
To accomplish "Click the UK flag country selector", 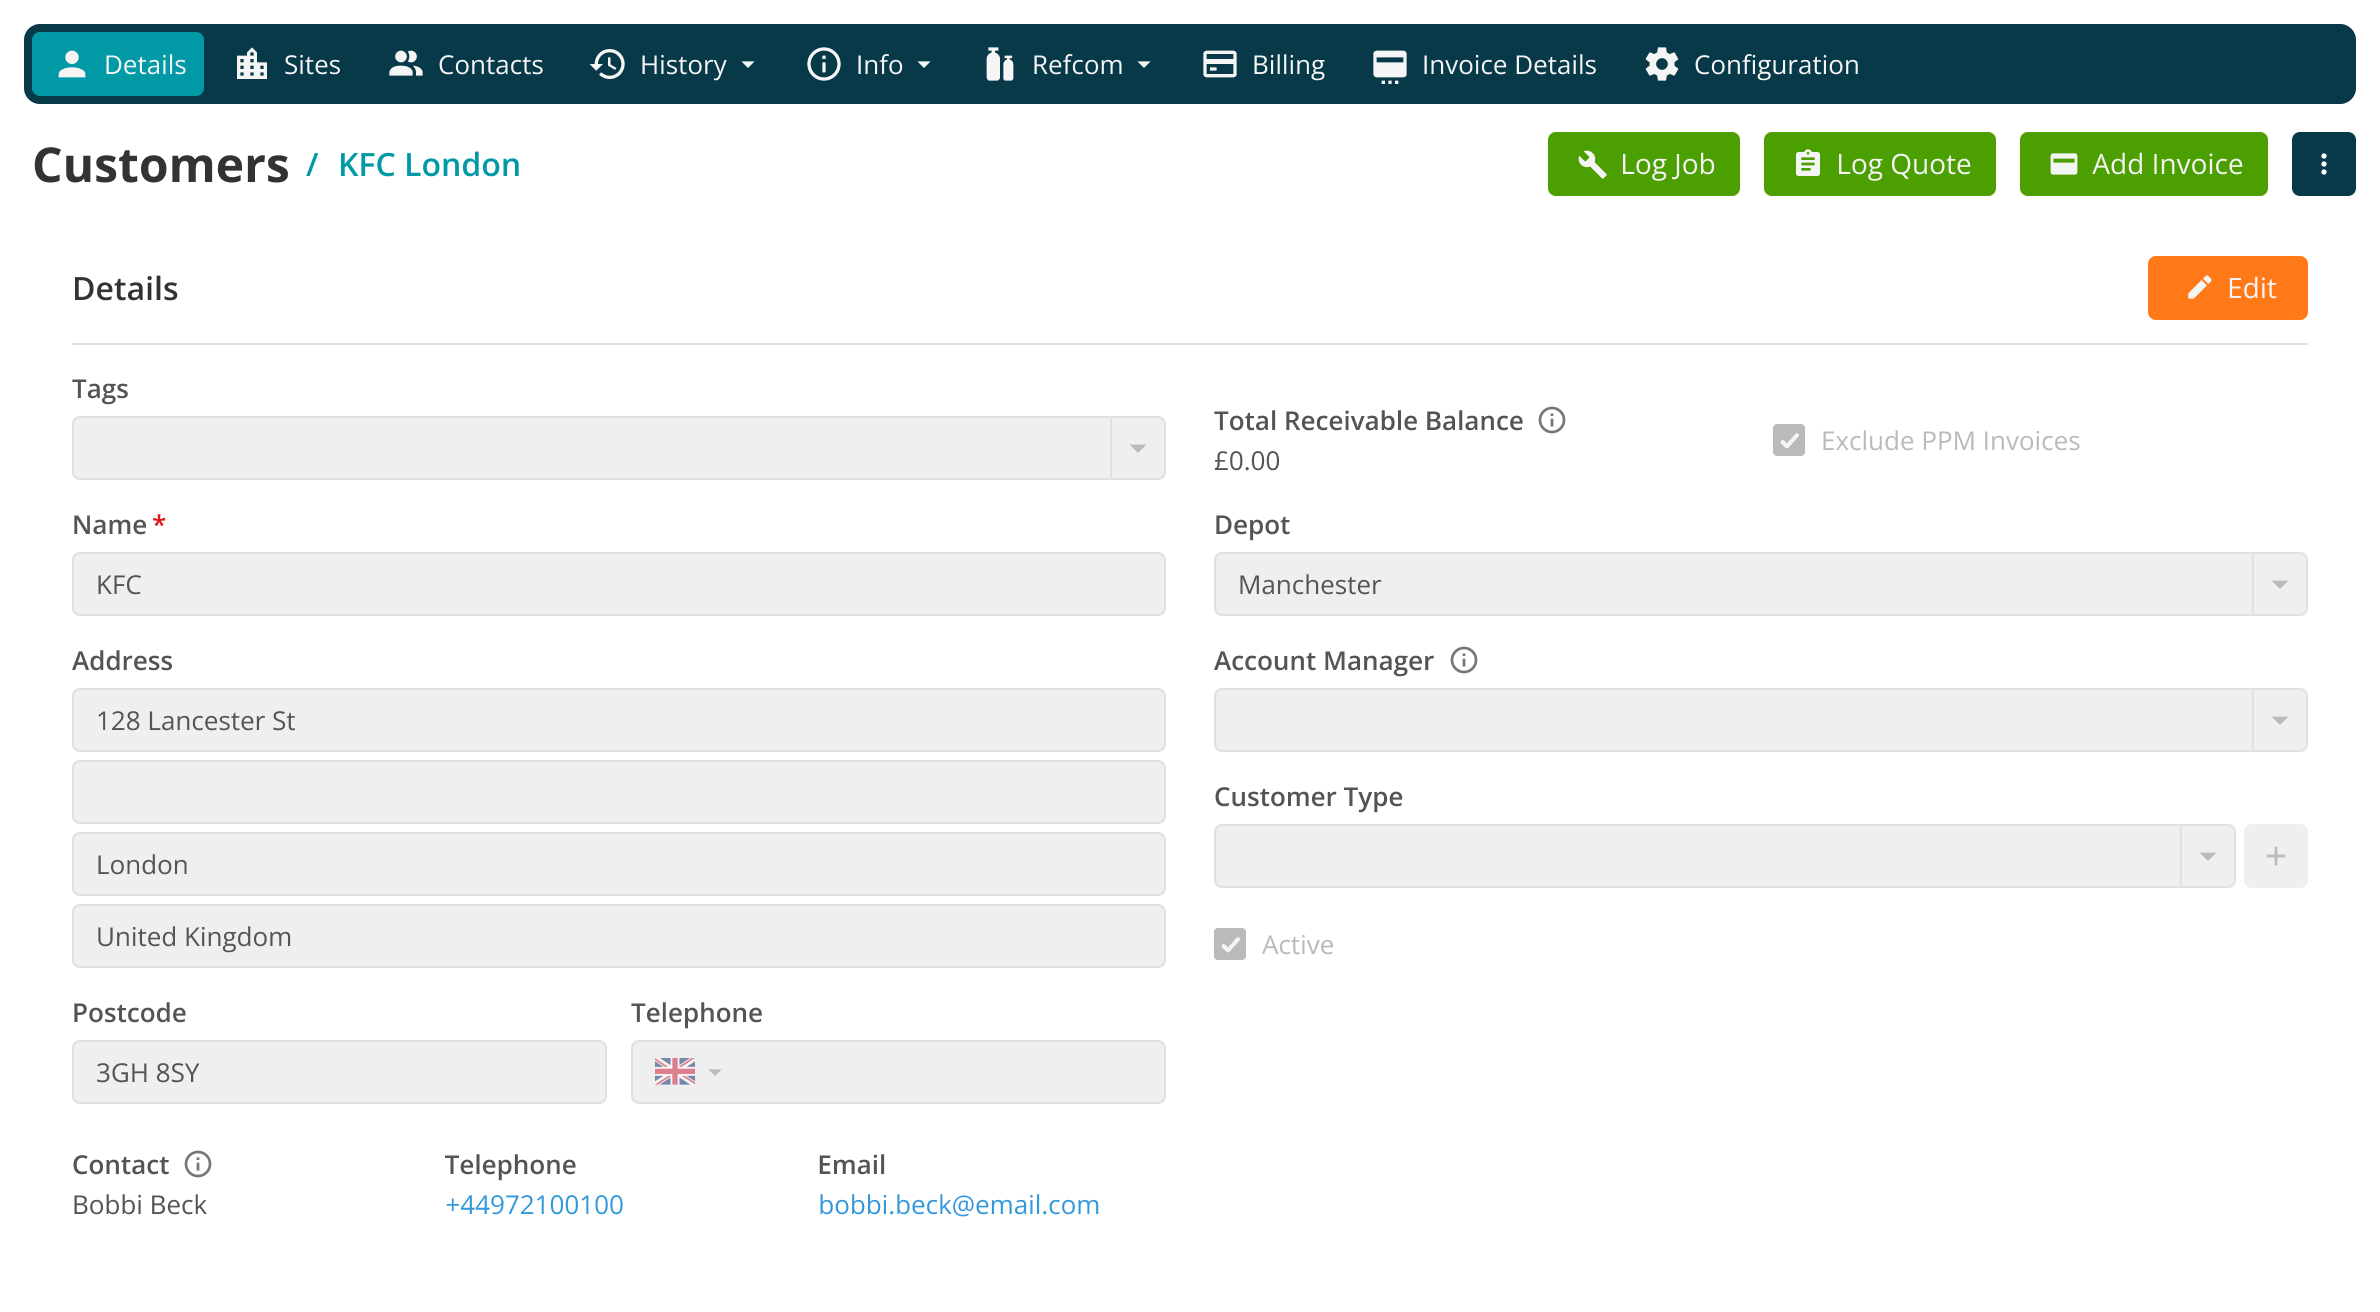I will (675, 1072).
